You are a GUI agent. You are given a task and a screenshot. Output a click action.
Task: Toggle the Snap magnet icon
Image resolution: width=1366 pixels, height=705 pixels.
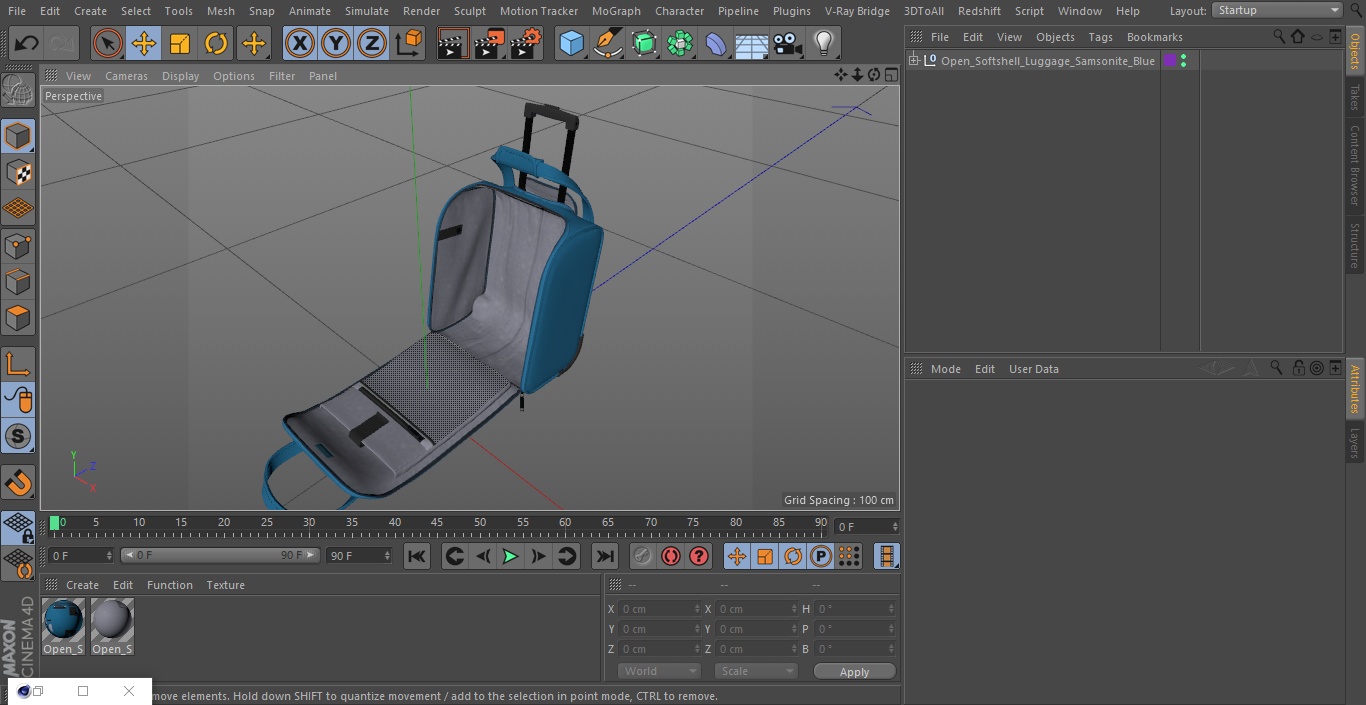[x=18, y=482]
